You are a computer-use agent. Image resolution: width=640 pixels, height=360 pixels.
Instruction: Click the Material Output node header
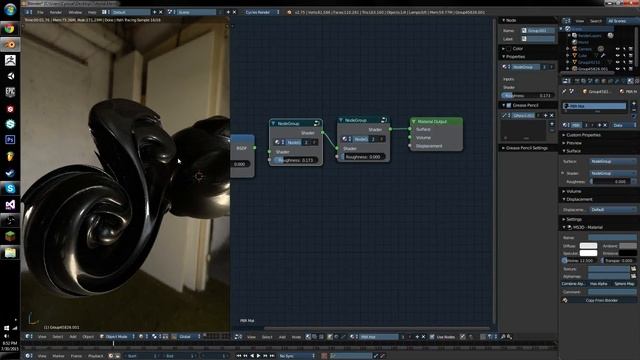coord(436,121)
